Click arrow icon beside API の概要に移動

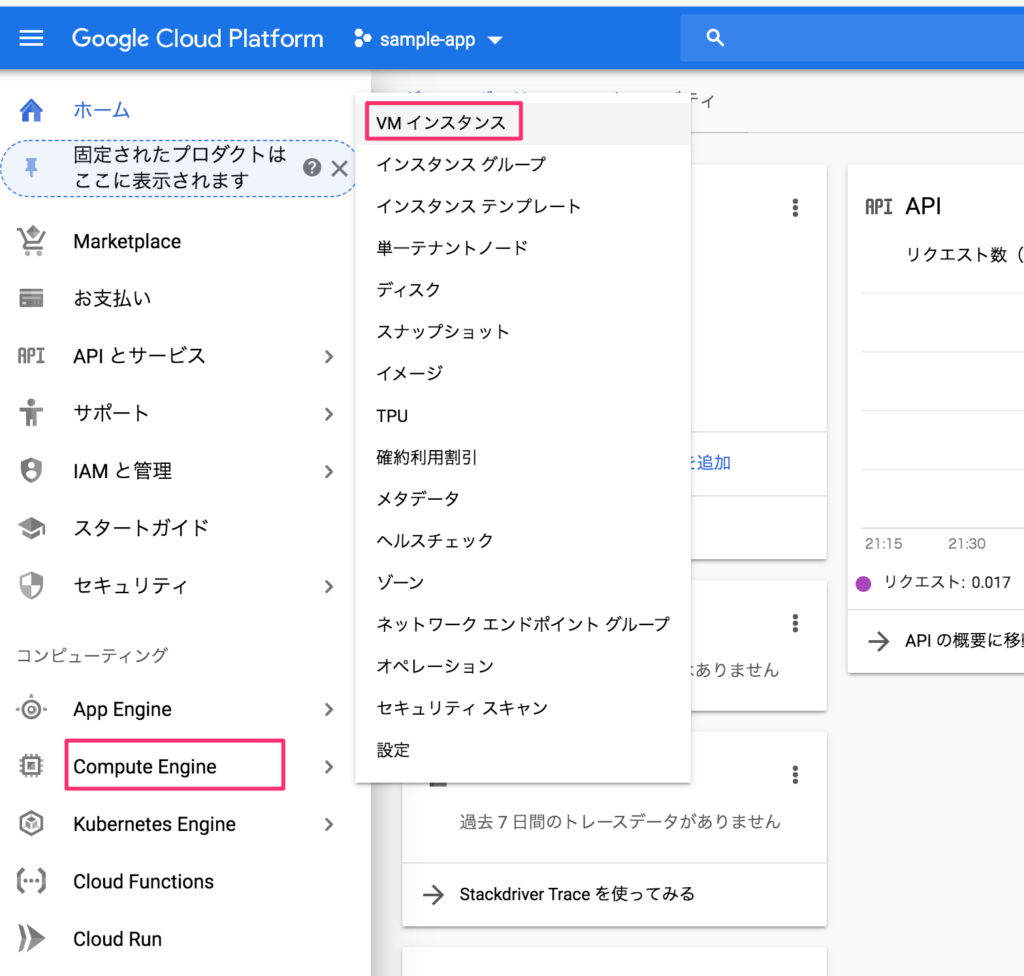click(x=878, y=641)
